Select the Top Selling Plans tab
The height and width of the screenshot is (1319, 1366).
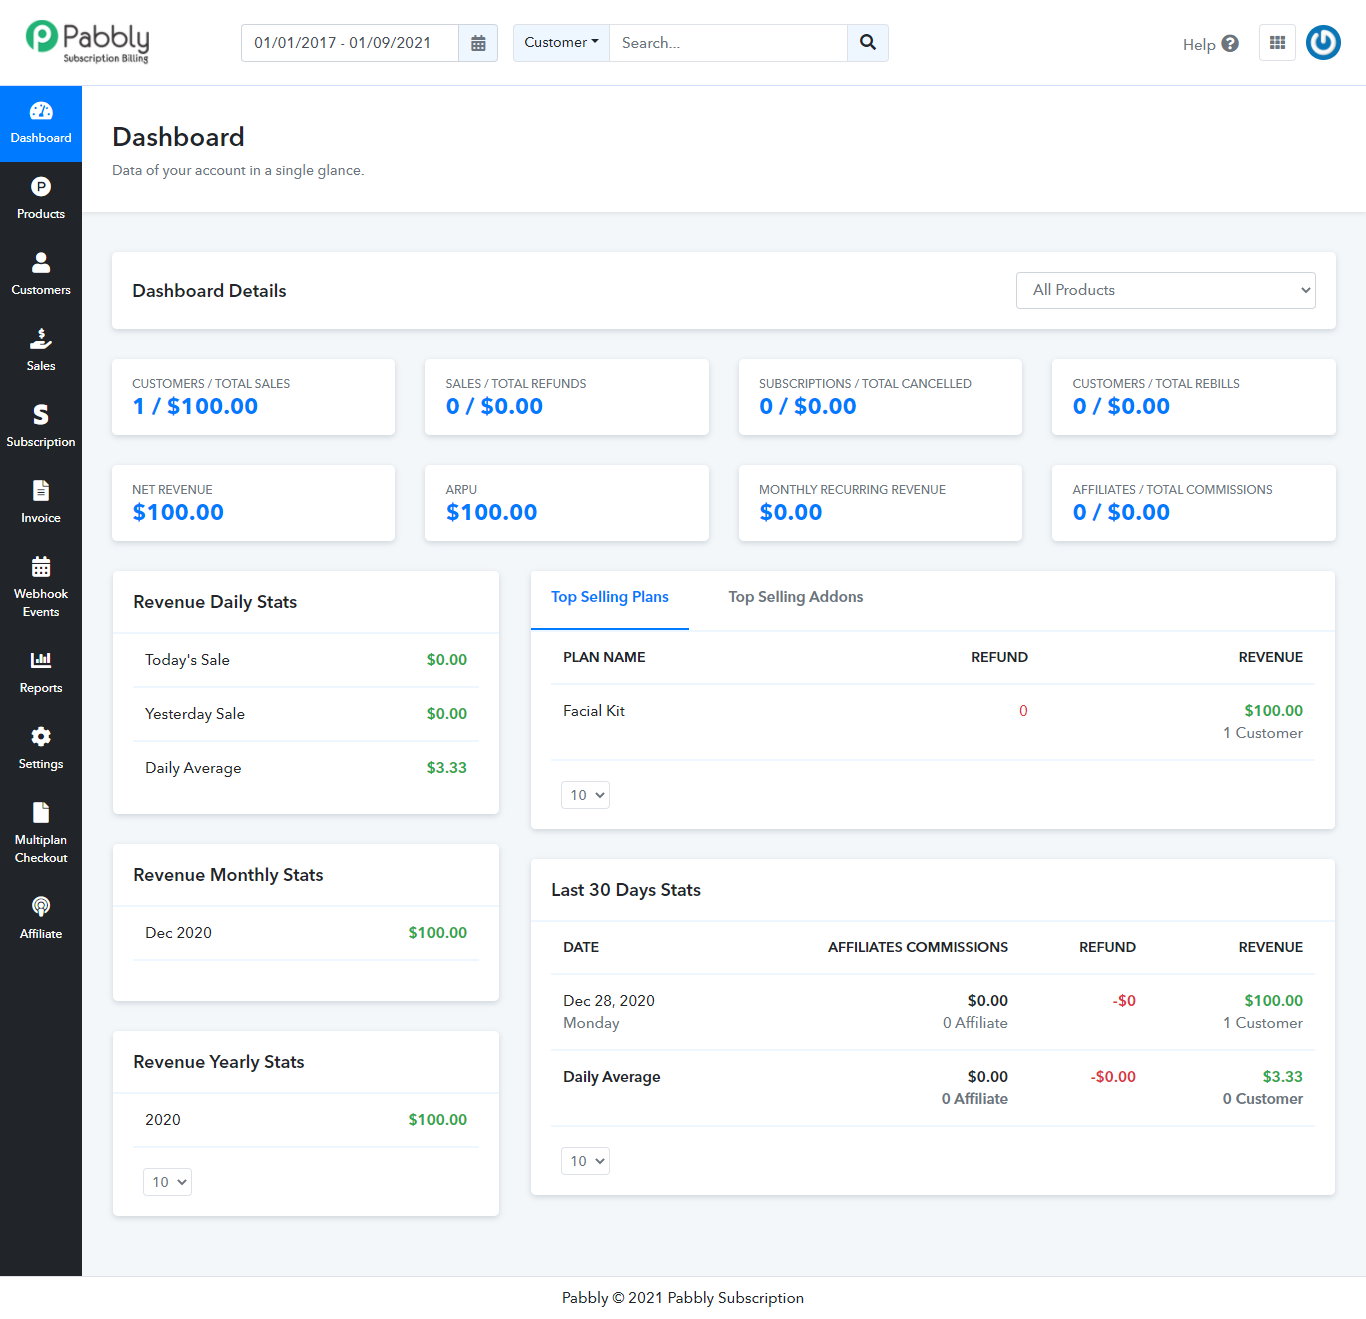pyautogui.click(x=610, y=597)
